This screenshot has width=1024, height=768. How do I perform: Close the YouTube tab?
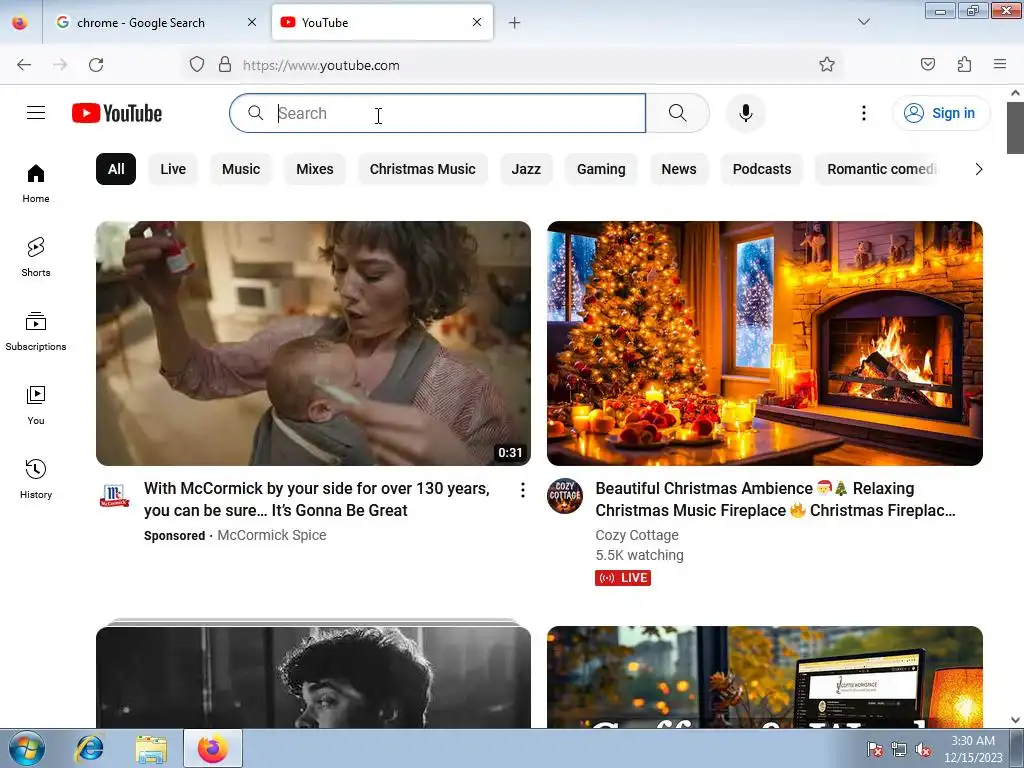477,22
